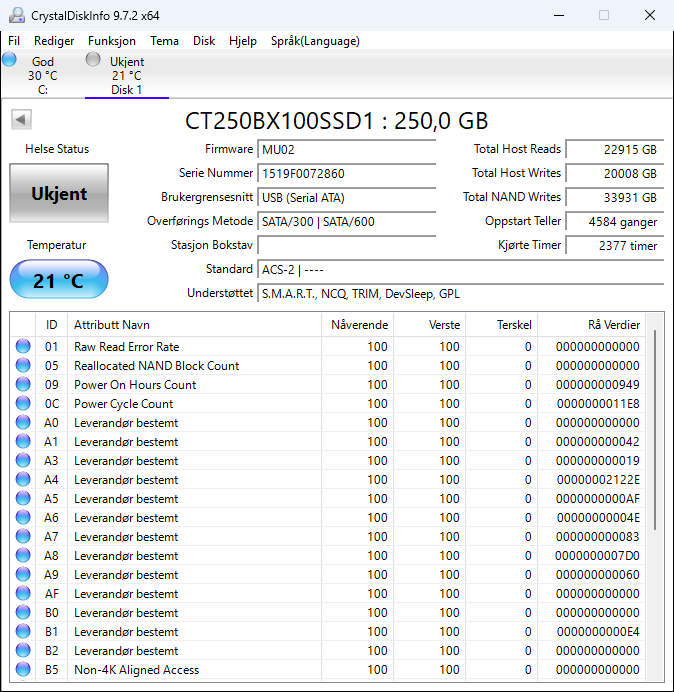This screenshot has height=692, width=674.
Task: Click the Verste column header
Action: [x=429, y=325]
